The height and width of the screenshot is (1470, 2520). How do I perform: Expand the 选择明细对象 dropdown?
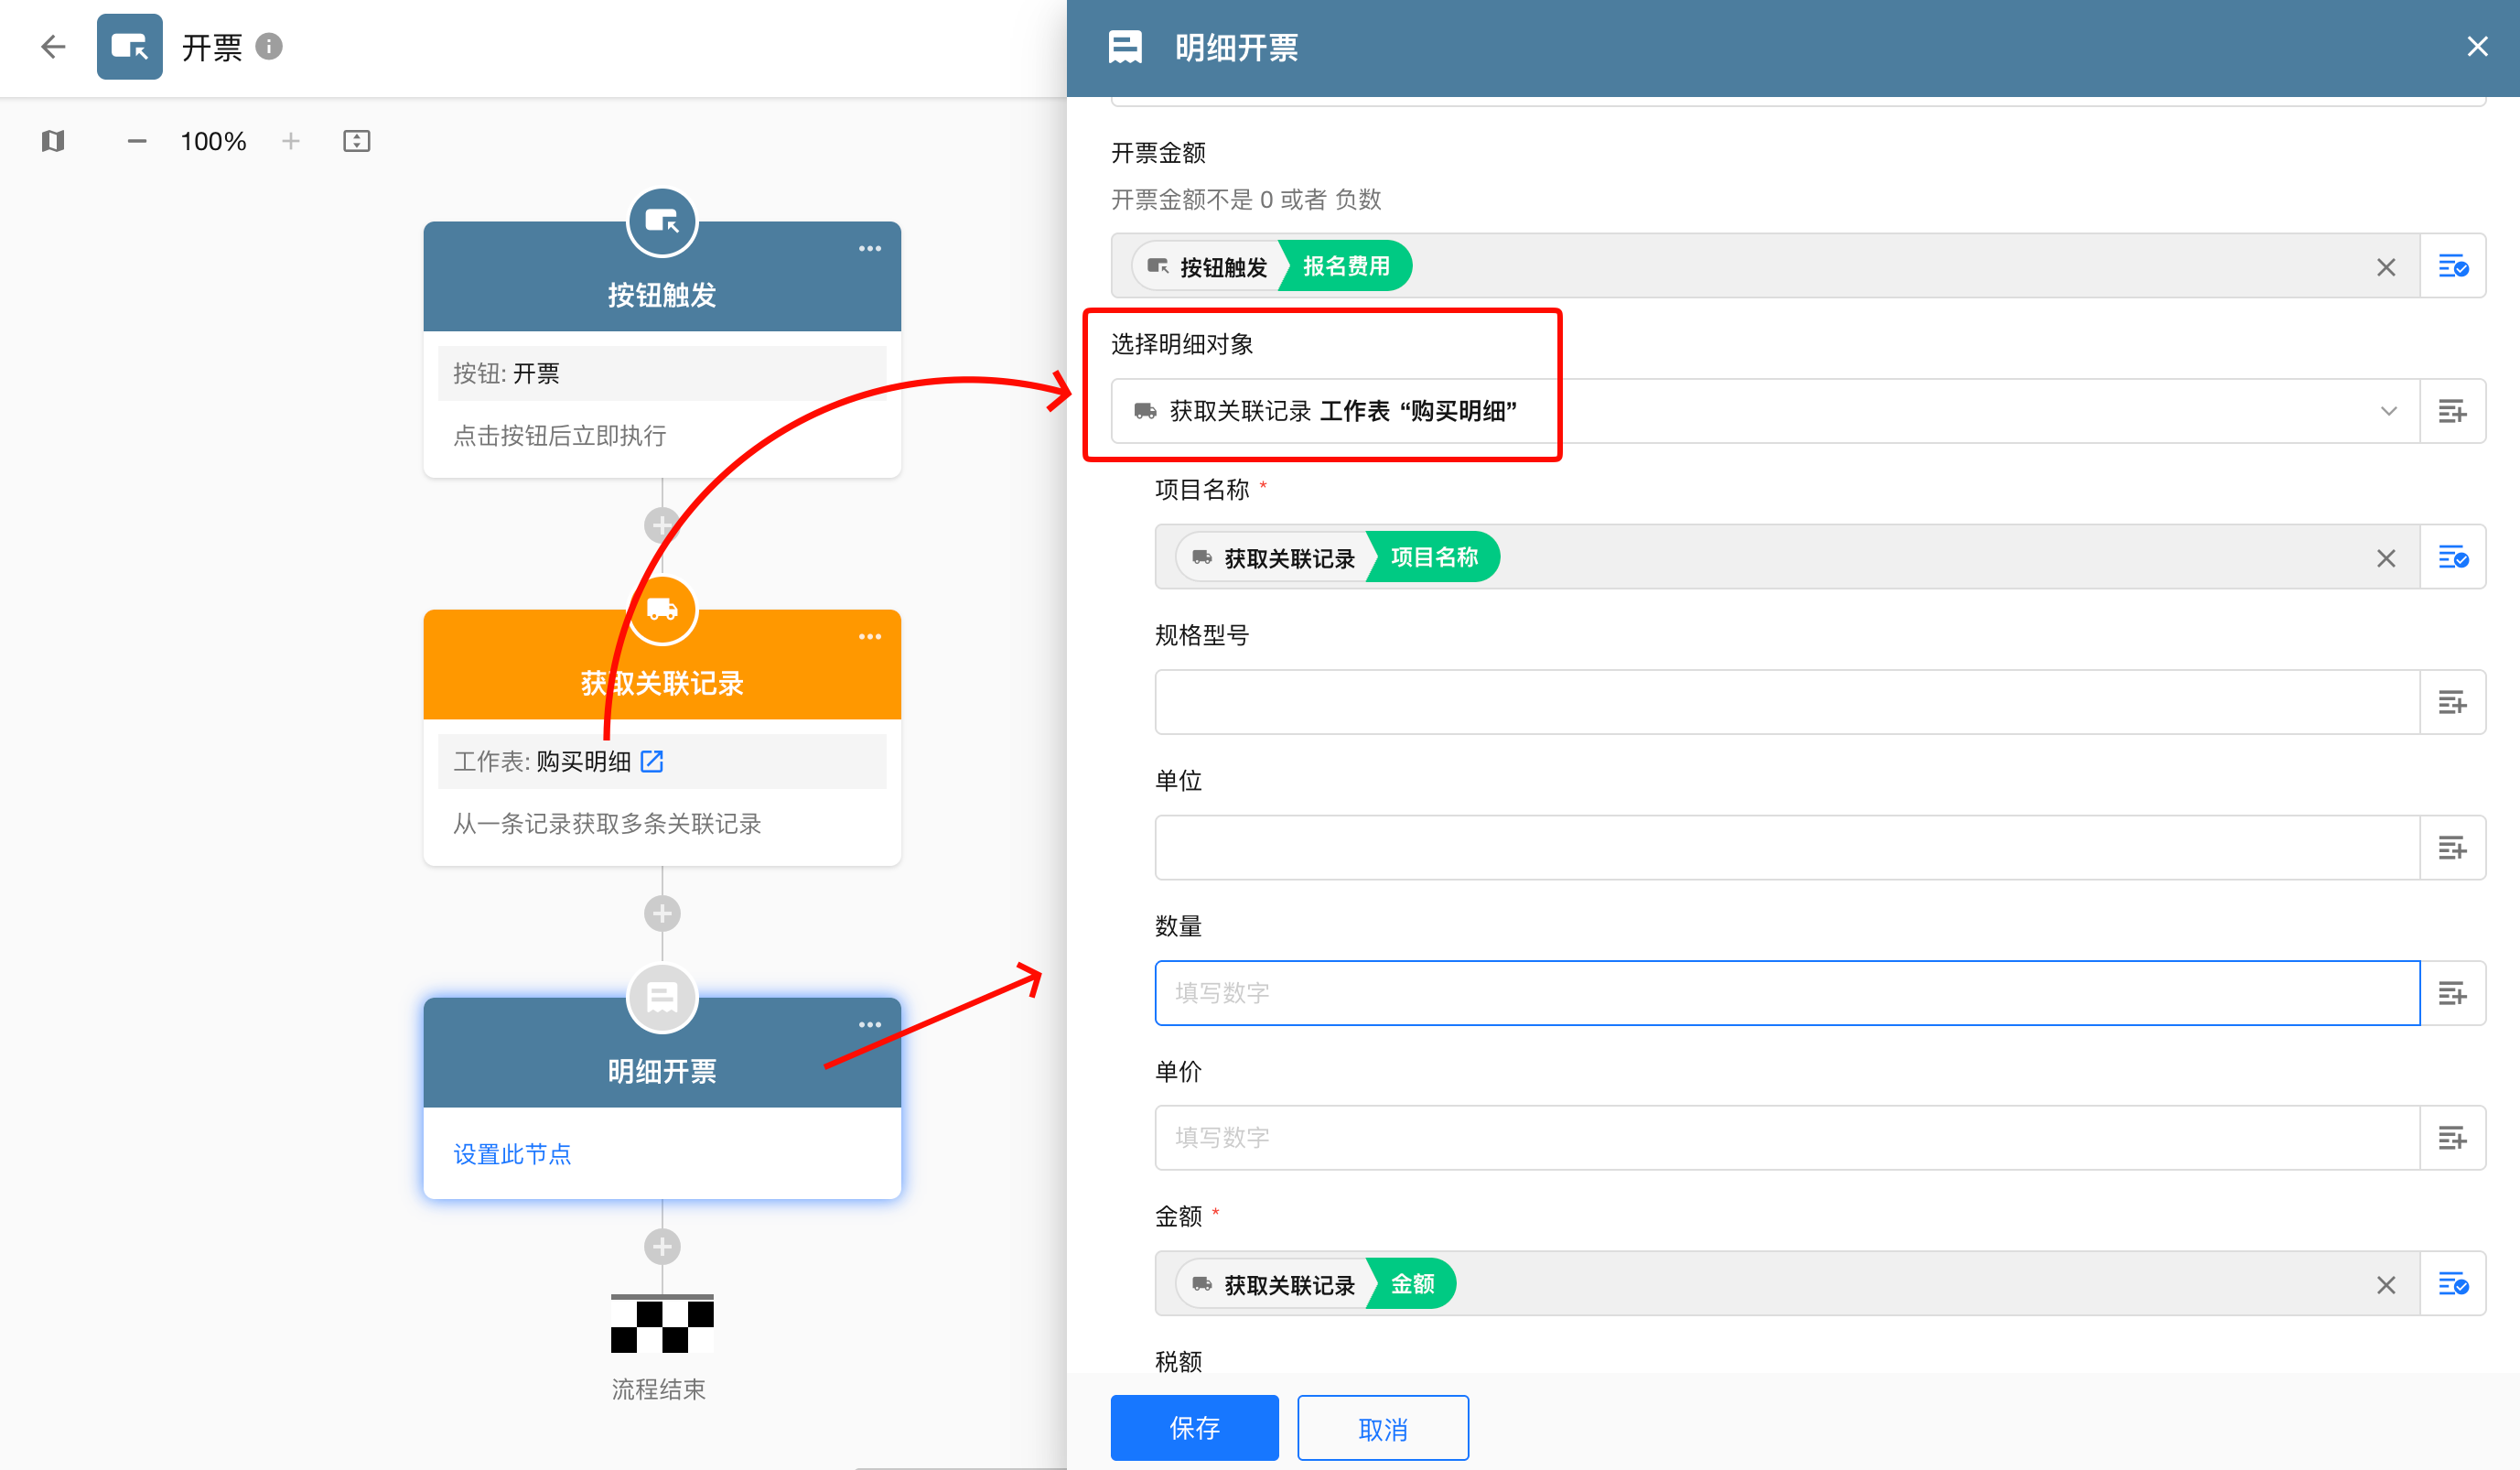point(2388,411)
